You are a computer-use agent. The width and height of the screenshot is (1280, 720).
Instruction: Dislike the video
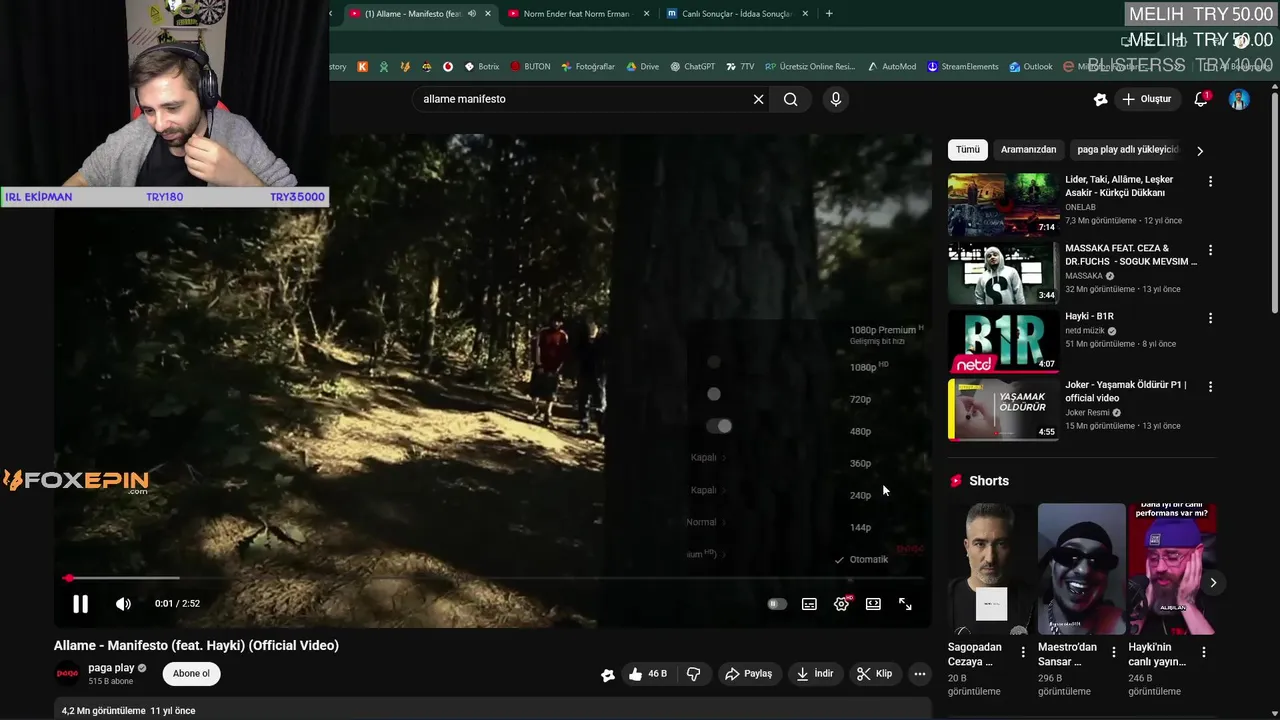[693, 674]
